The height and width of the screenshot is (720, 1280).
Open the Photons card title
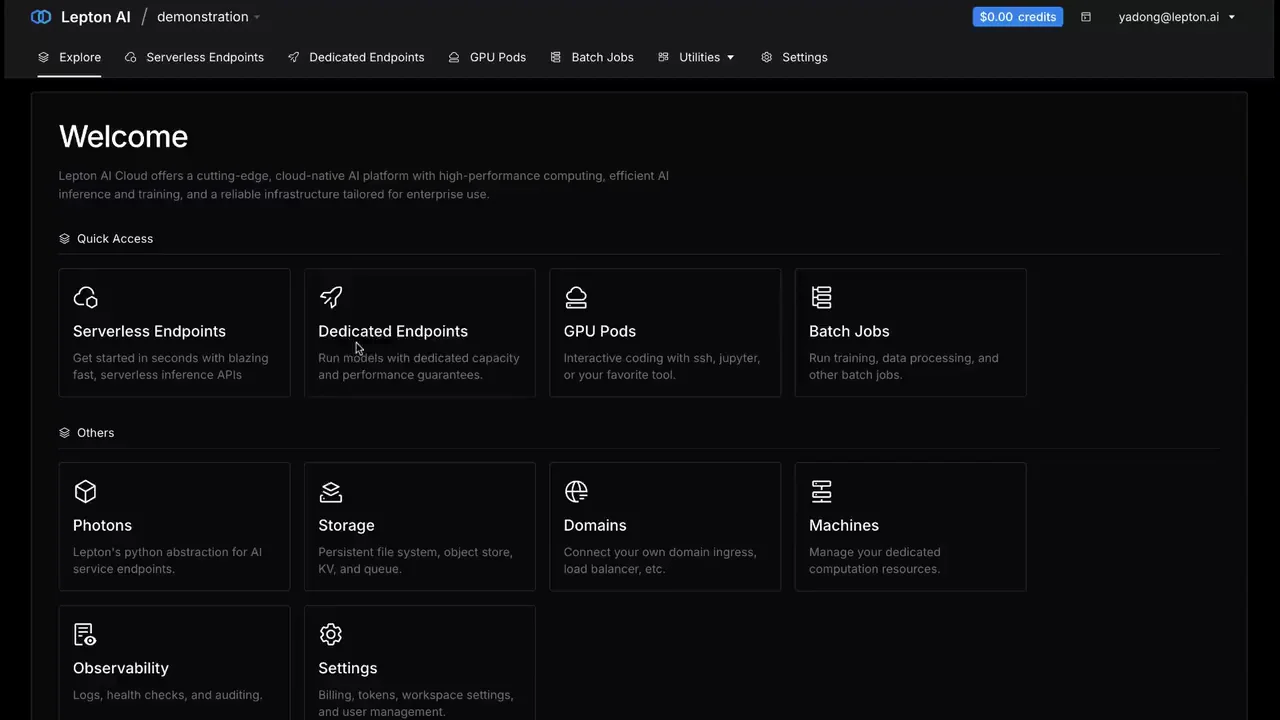coord(102,525)
